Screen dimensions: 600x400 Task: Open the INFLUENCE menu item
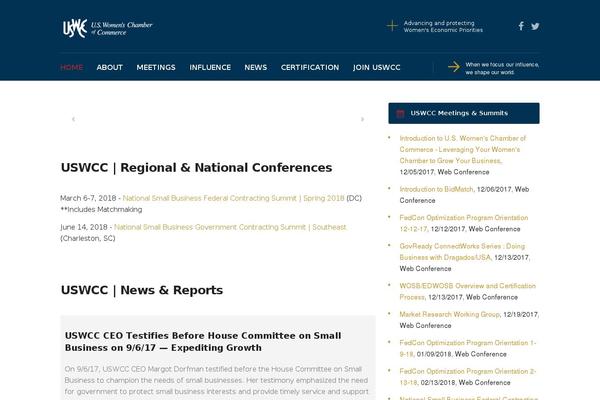pyautogui.click(x=210, y=67)
